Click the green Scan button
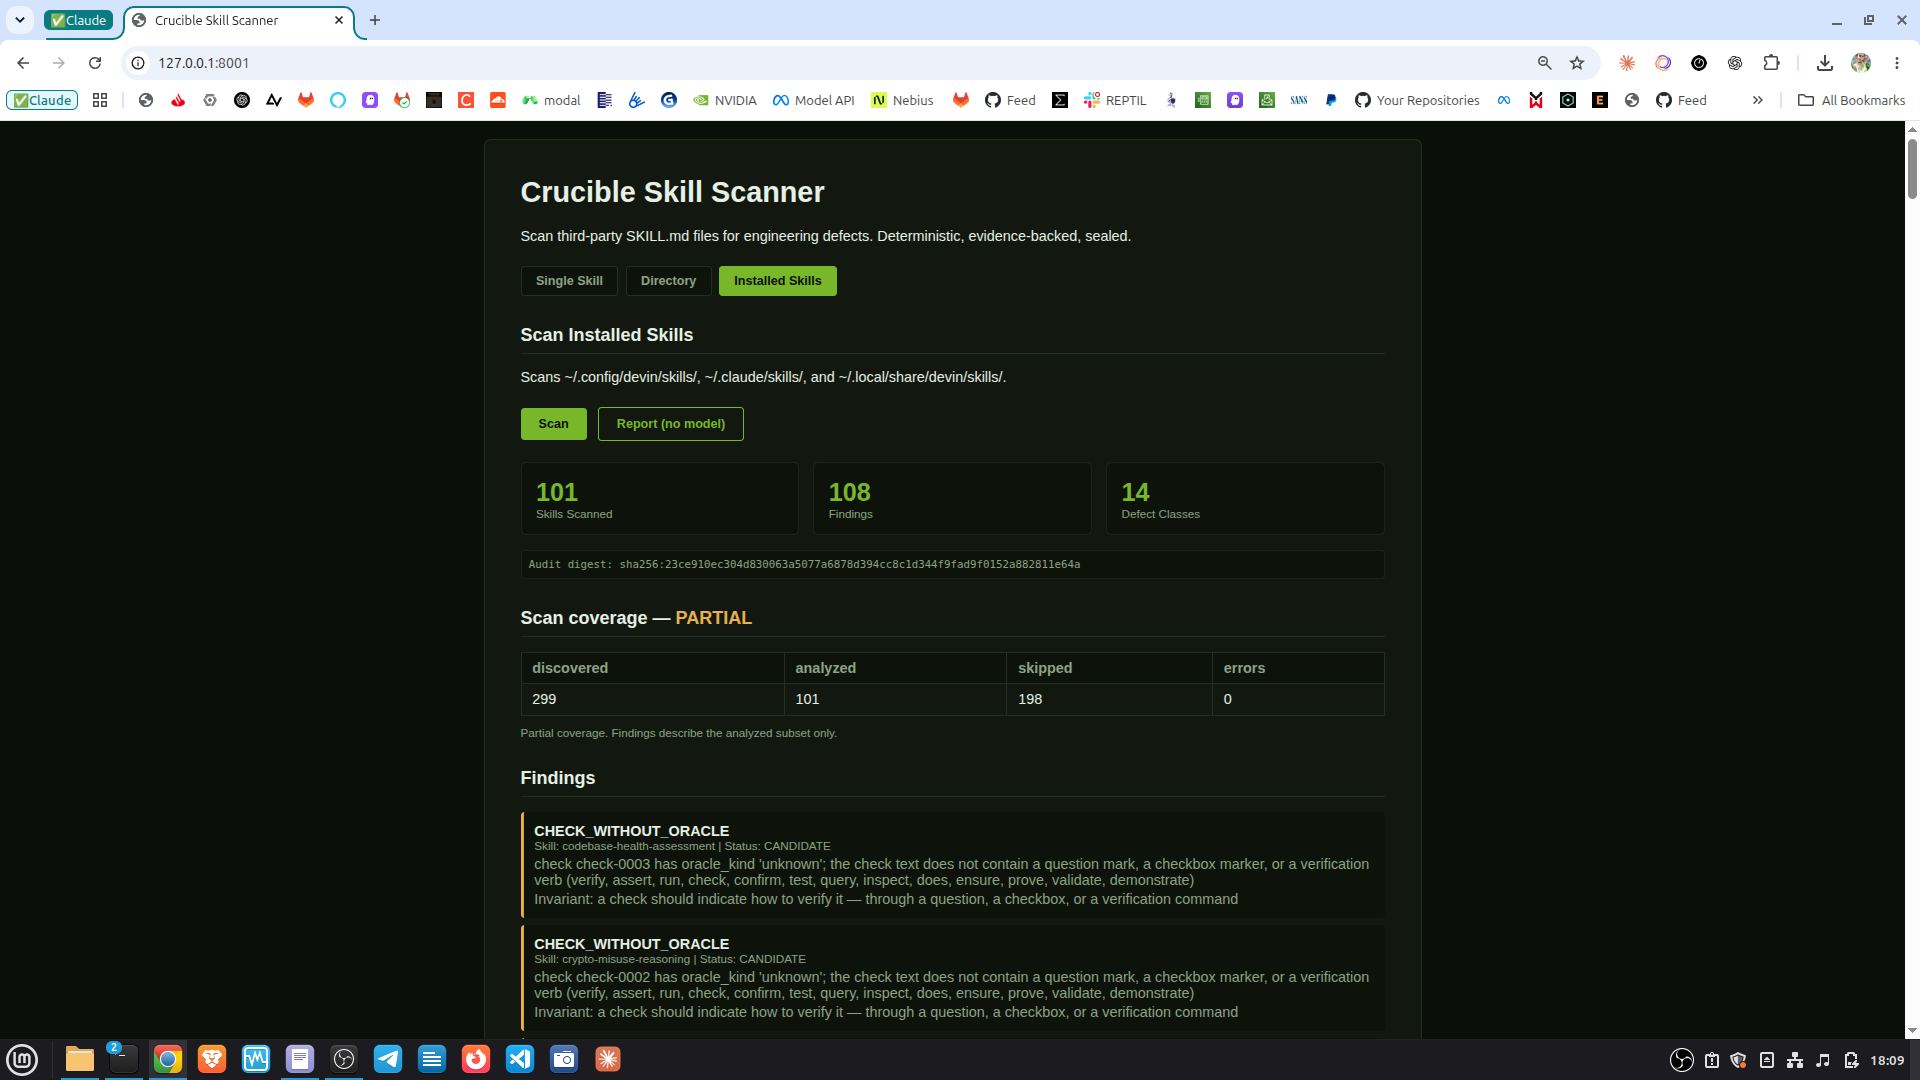 point(553,424)
